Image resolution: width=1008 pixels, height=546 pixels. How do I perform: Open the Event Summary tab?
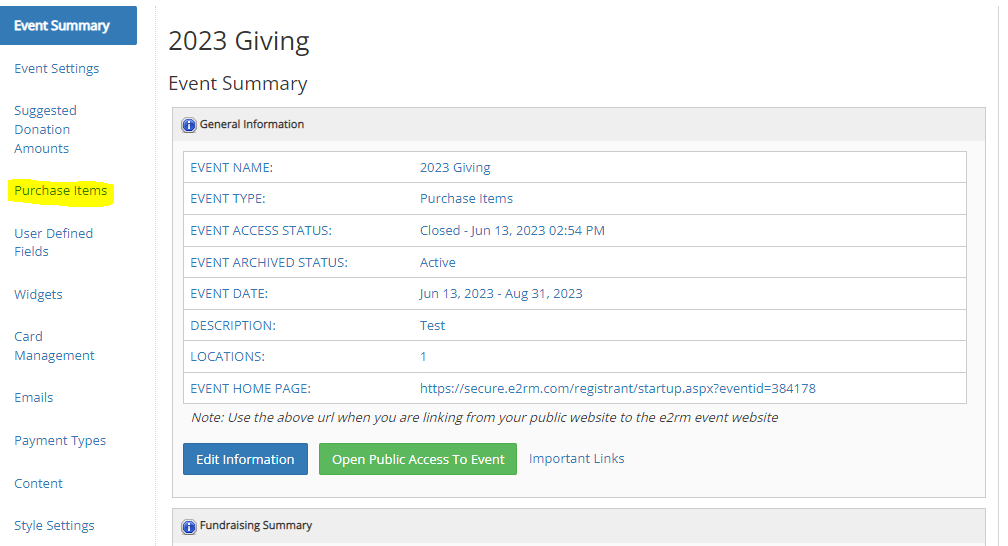pos(68,26)
